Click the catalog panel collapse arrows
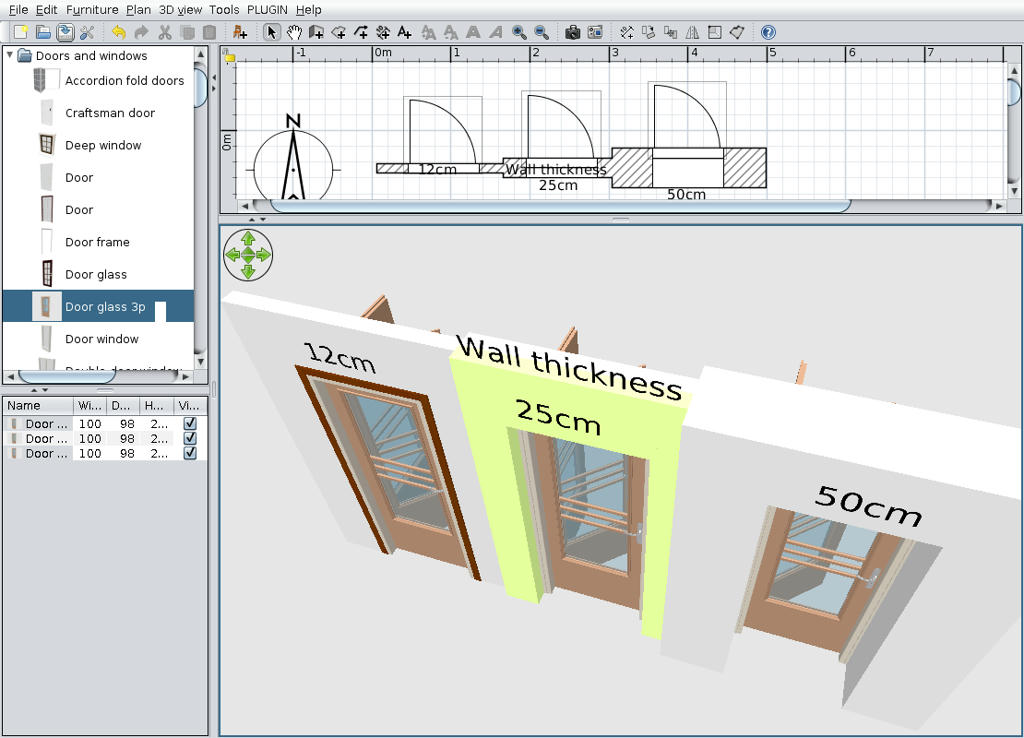The width and height of the screenshot is (1024, 738). coord(35,390)
